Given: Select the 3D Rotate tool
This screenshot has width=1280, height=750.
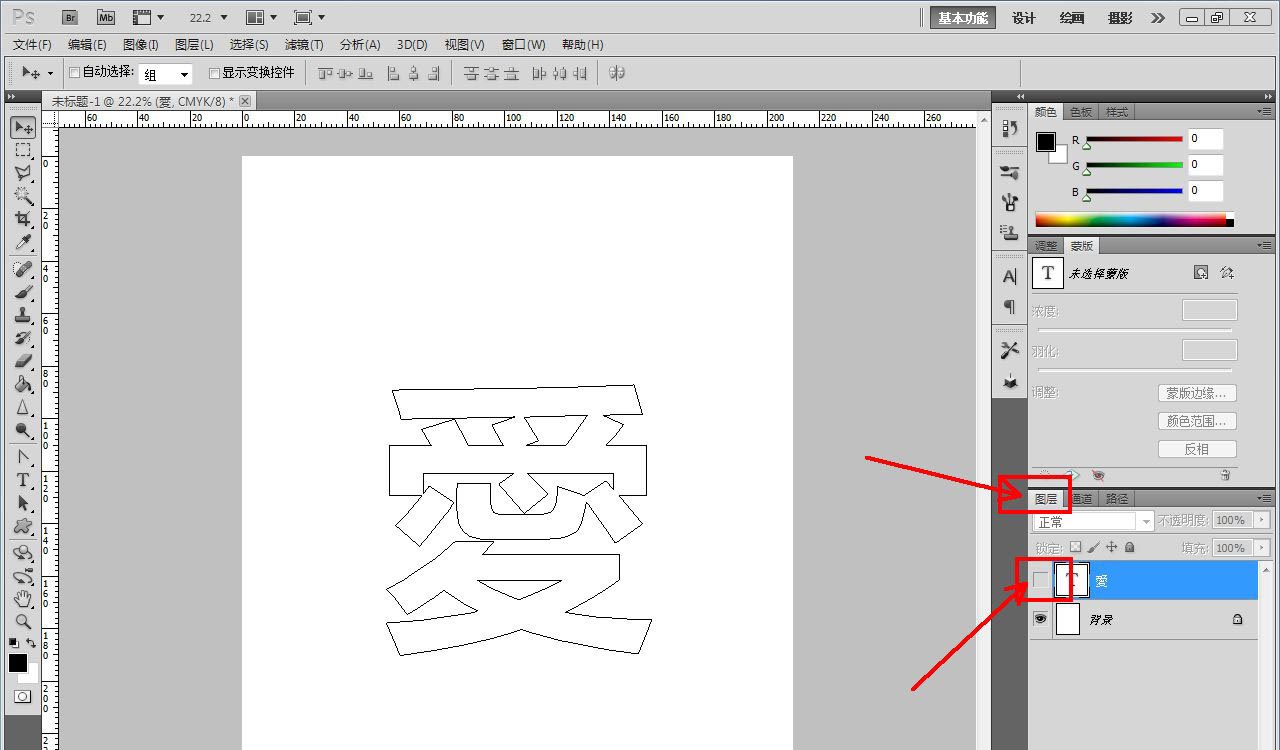Looking at the screenshot, I should point(23,553).
